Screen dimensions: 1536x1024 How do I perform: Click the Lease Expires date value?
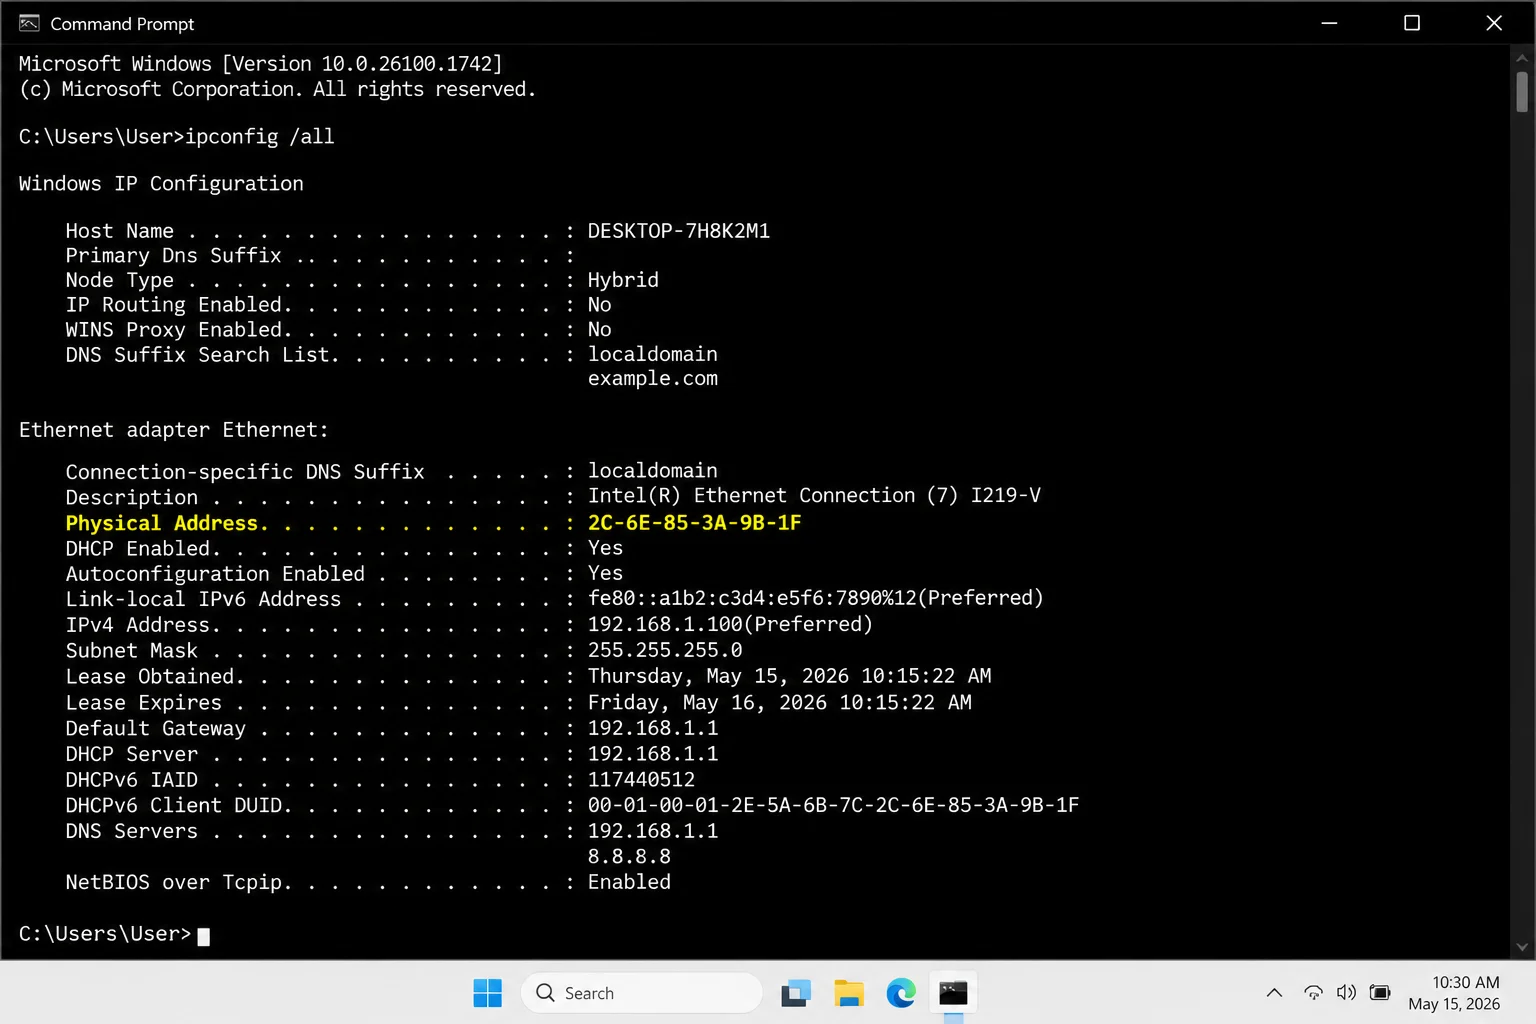779,702
